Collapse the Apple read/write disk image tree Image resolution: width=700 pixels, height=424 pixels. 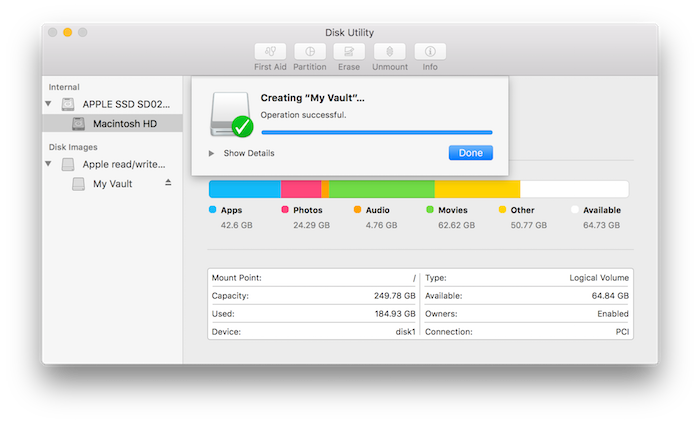(48, 164)
